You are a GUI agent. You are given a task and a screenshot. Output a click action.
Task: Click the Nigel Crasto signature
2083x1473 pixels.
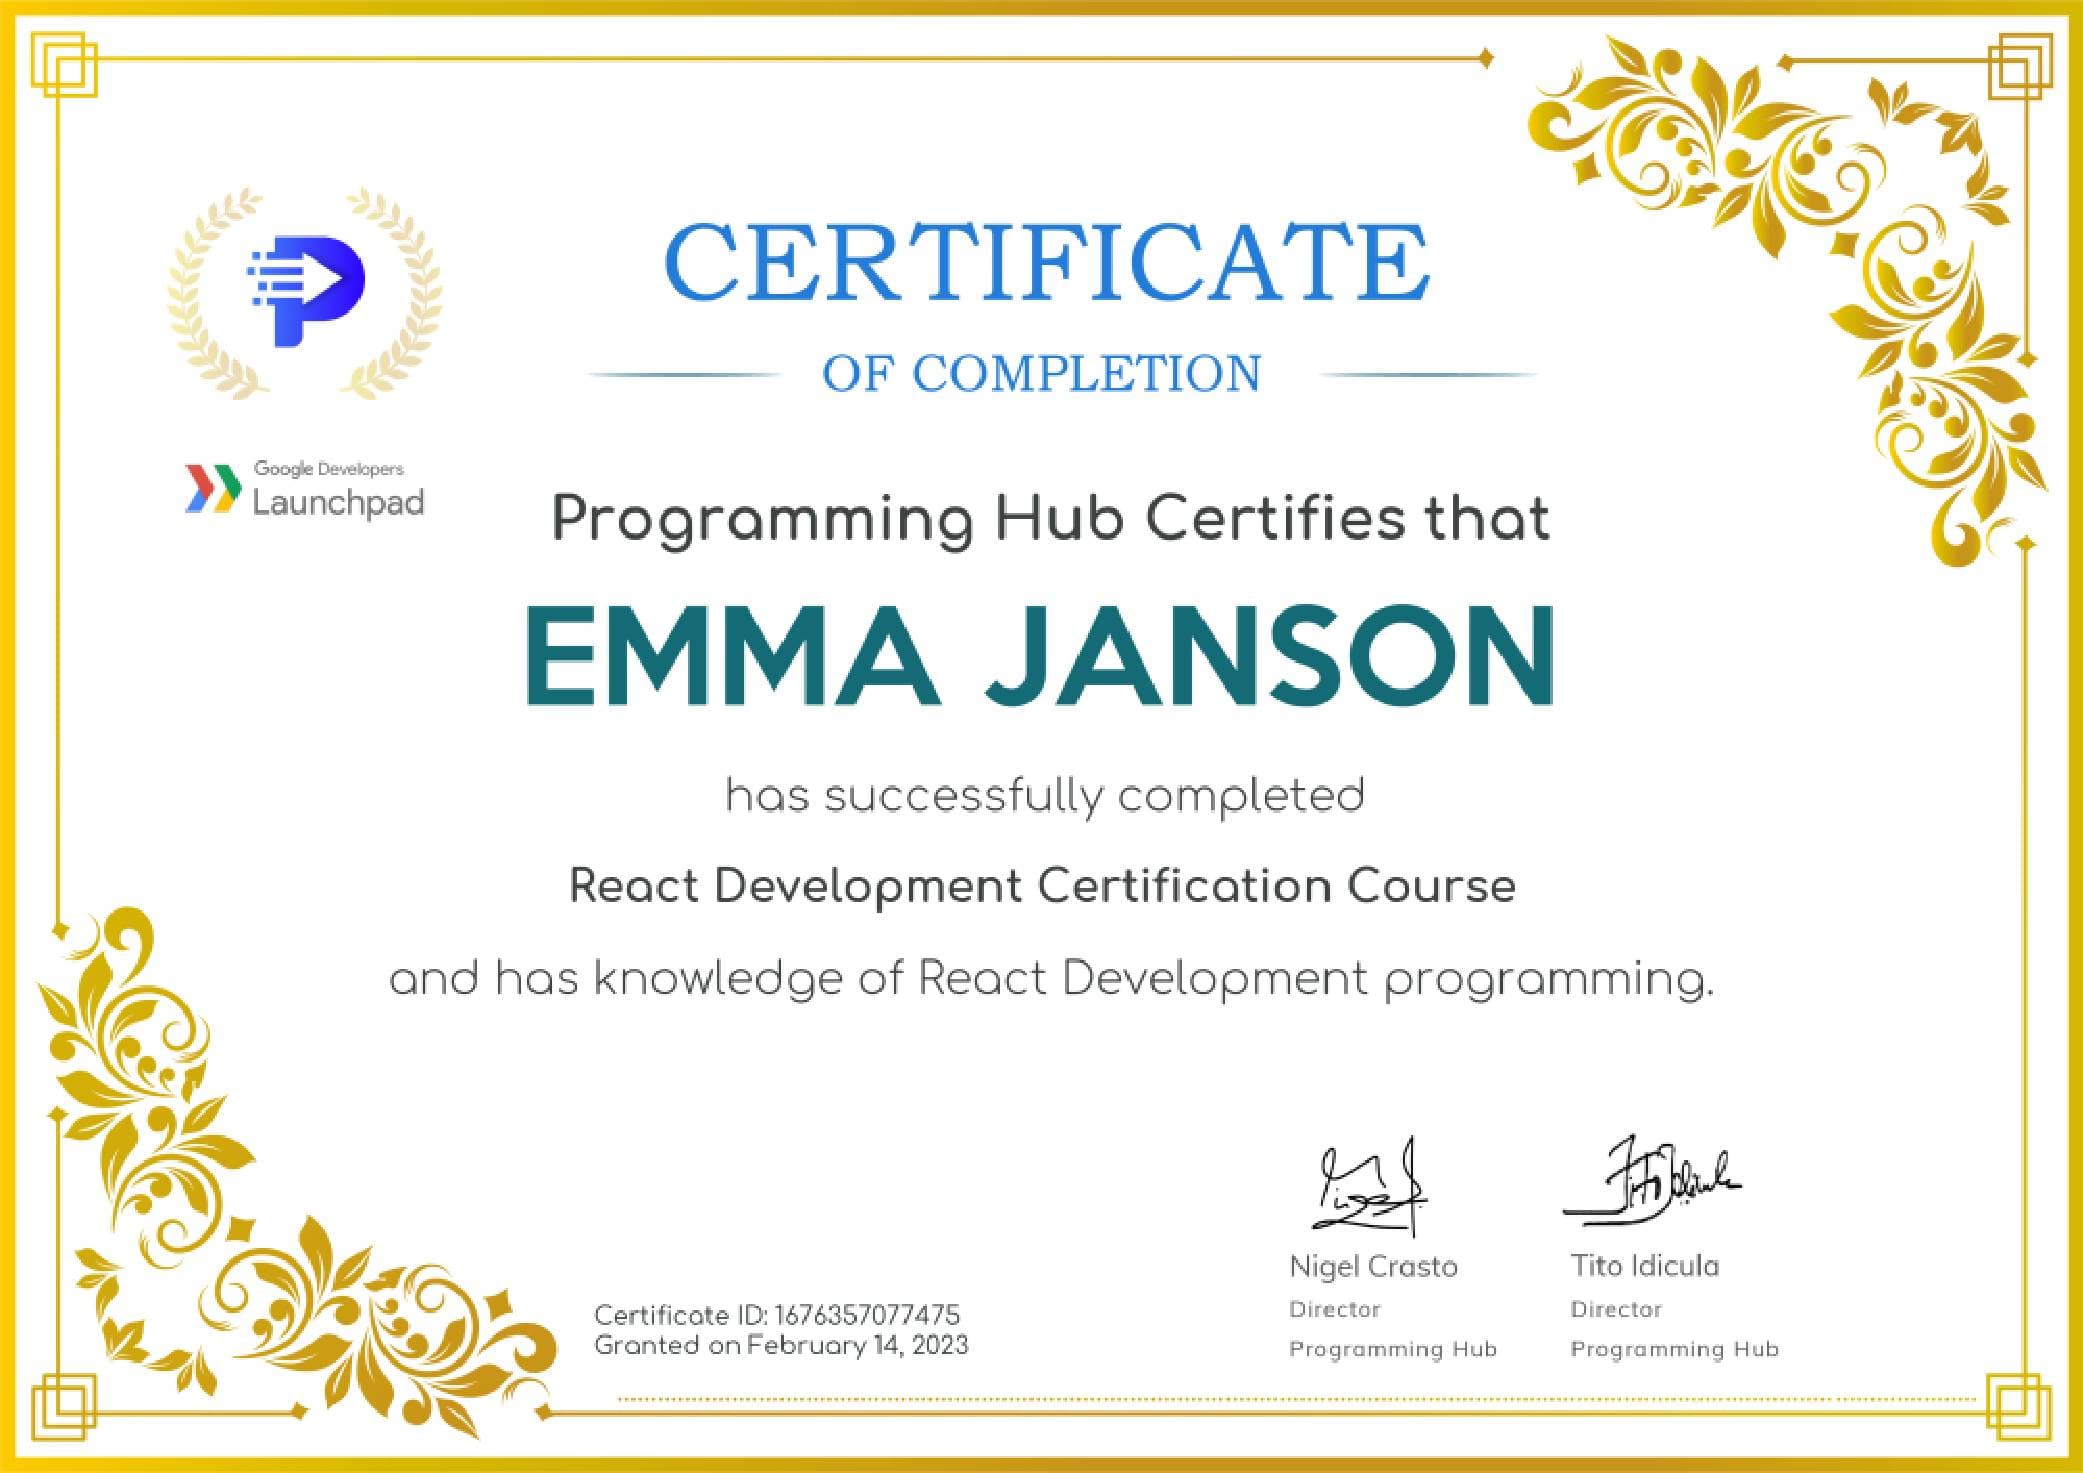point(1372,1187)
